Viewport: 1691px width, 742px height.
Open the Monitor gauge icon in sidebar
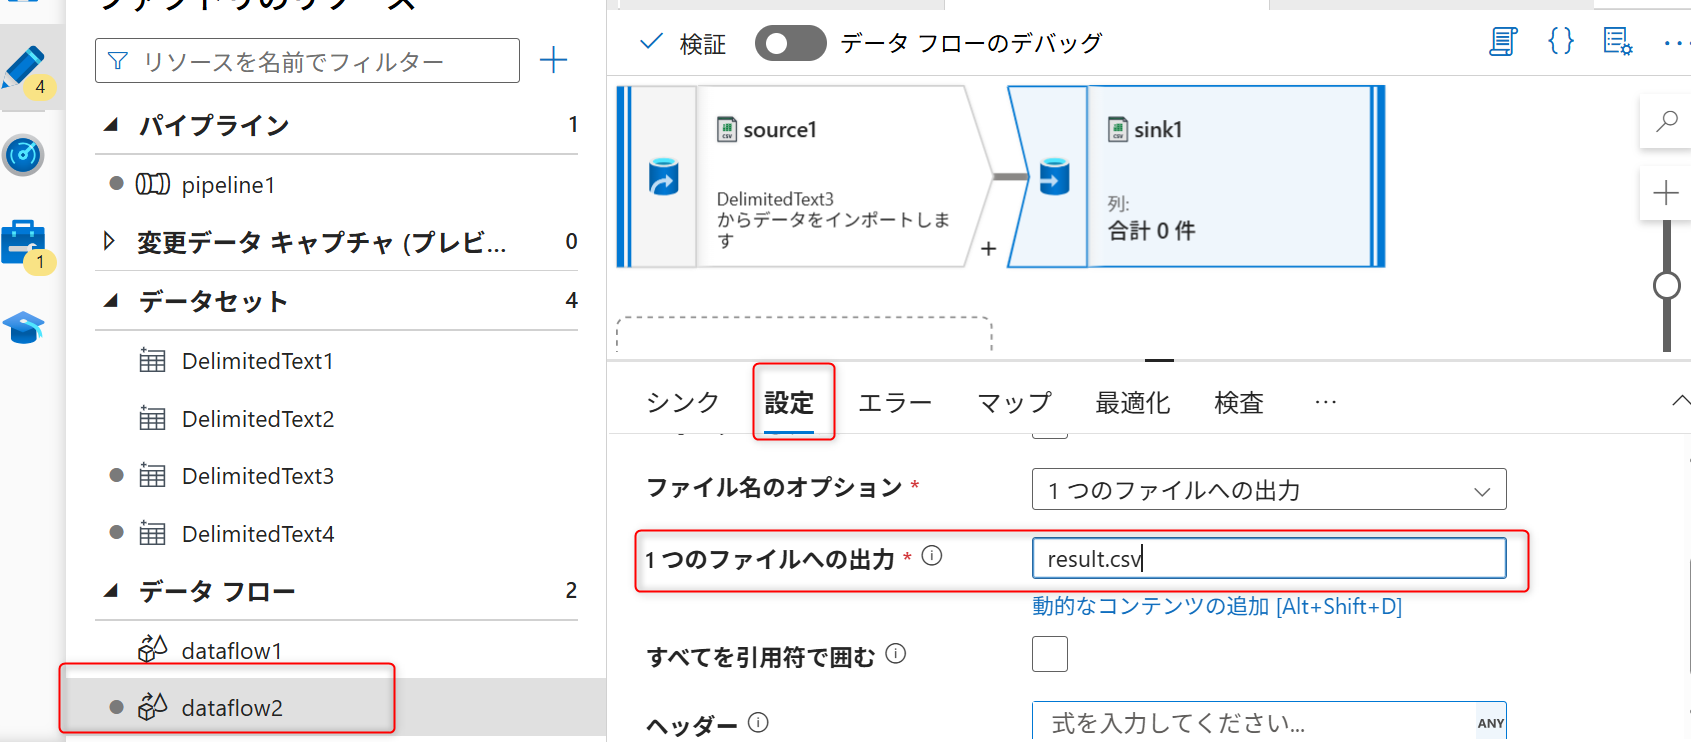point(23,155)
